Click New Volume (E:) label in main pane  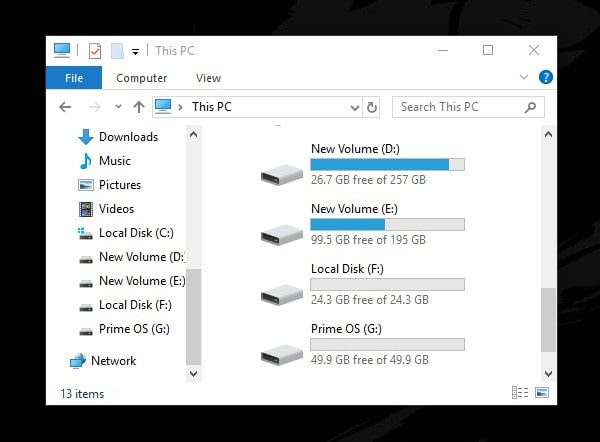point(354,209)
